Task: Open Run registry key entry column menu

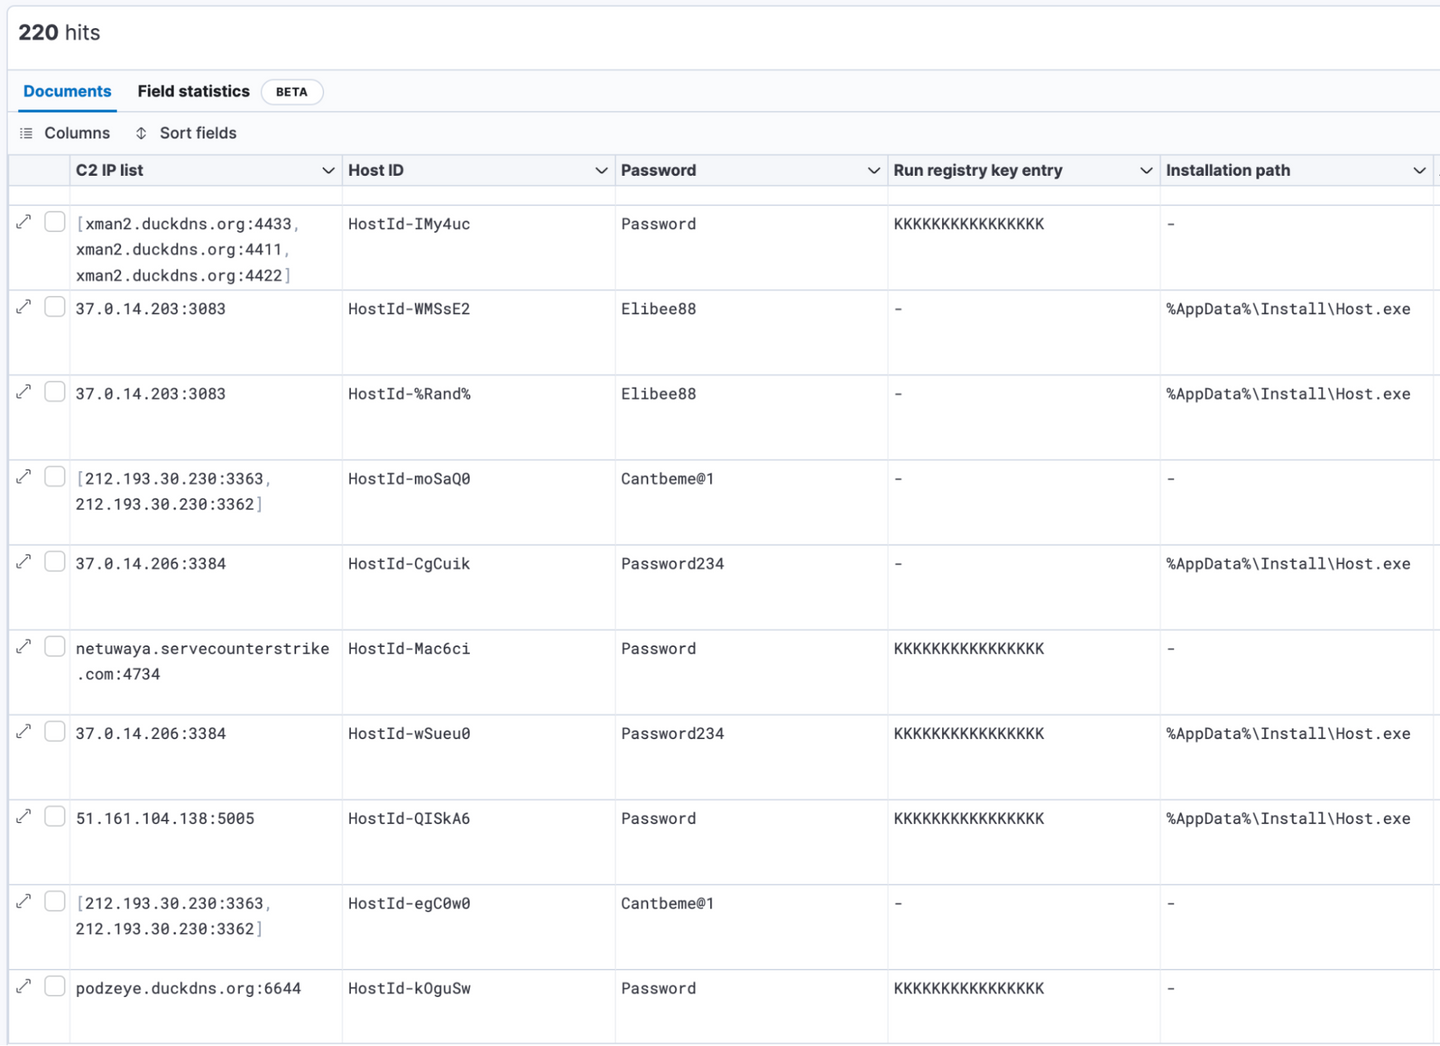Action: click(1146, 171)
